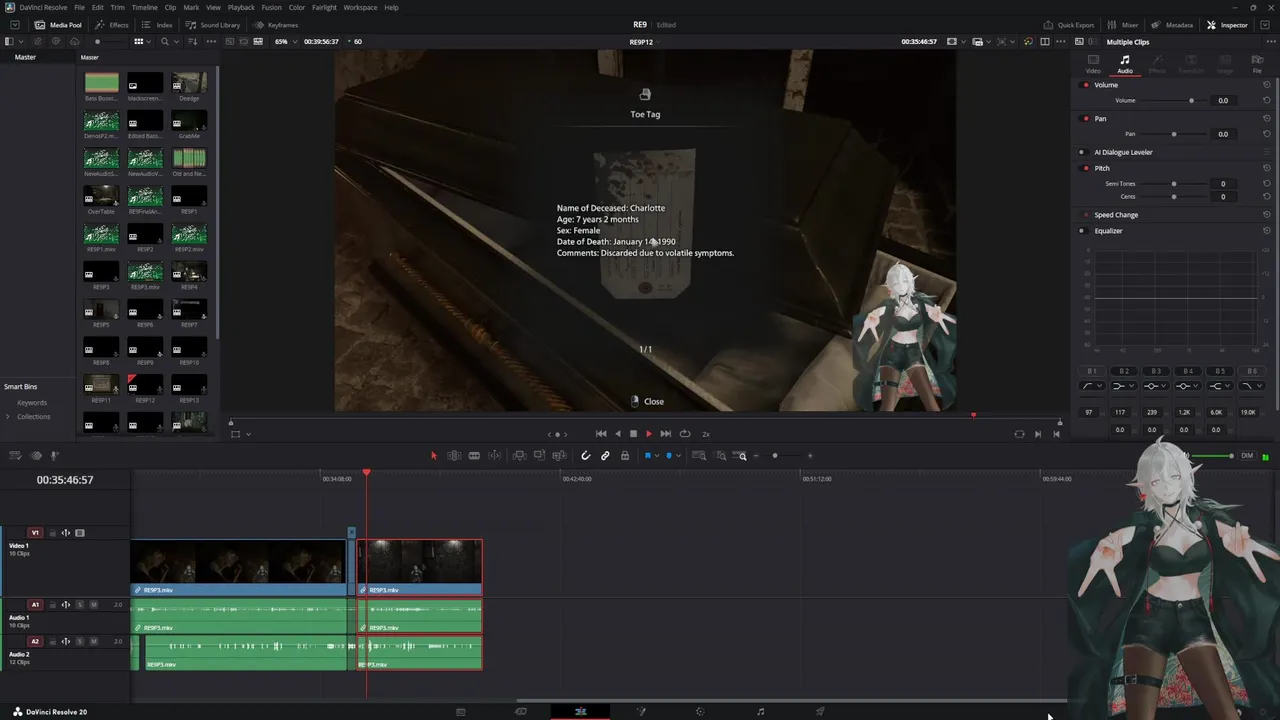
Task: Activate the Trim Edit Mode tool
Action: pos(454,456)
